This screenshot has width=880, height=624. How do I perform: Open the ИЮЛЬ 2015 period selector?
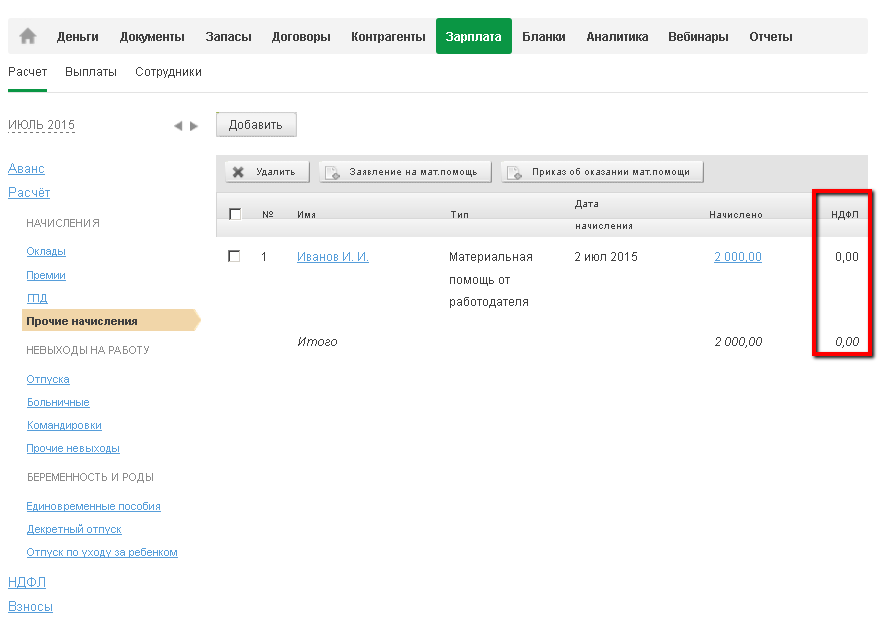tap(42, 125)
